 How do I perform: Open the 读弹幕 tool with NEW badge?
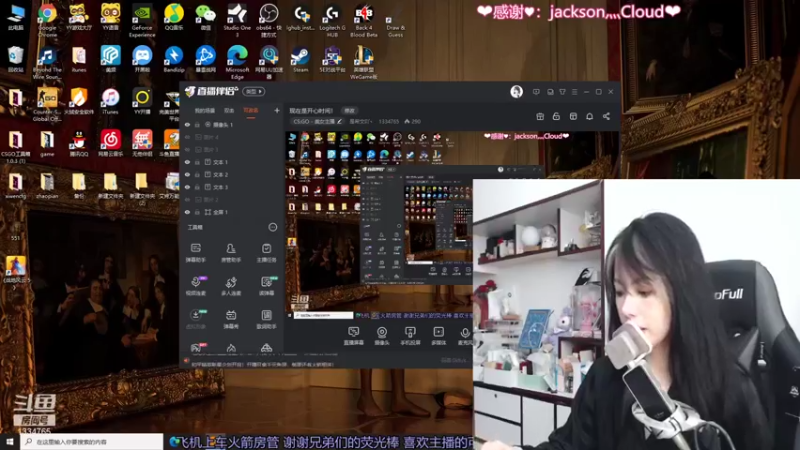[266, 286]
